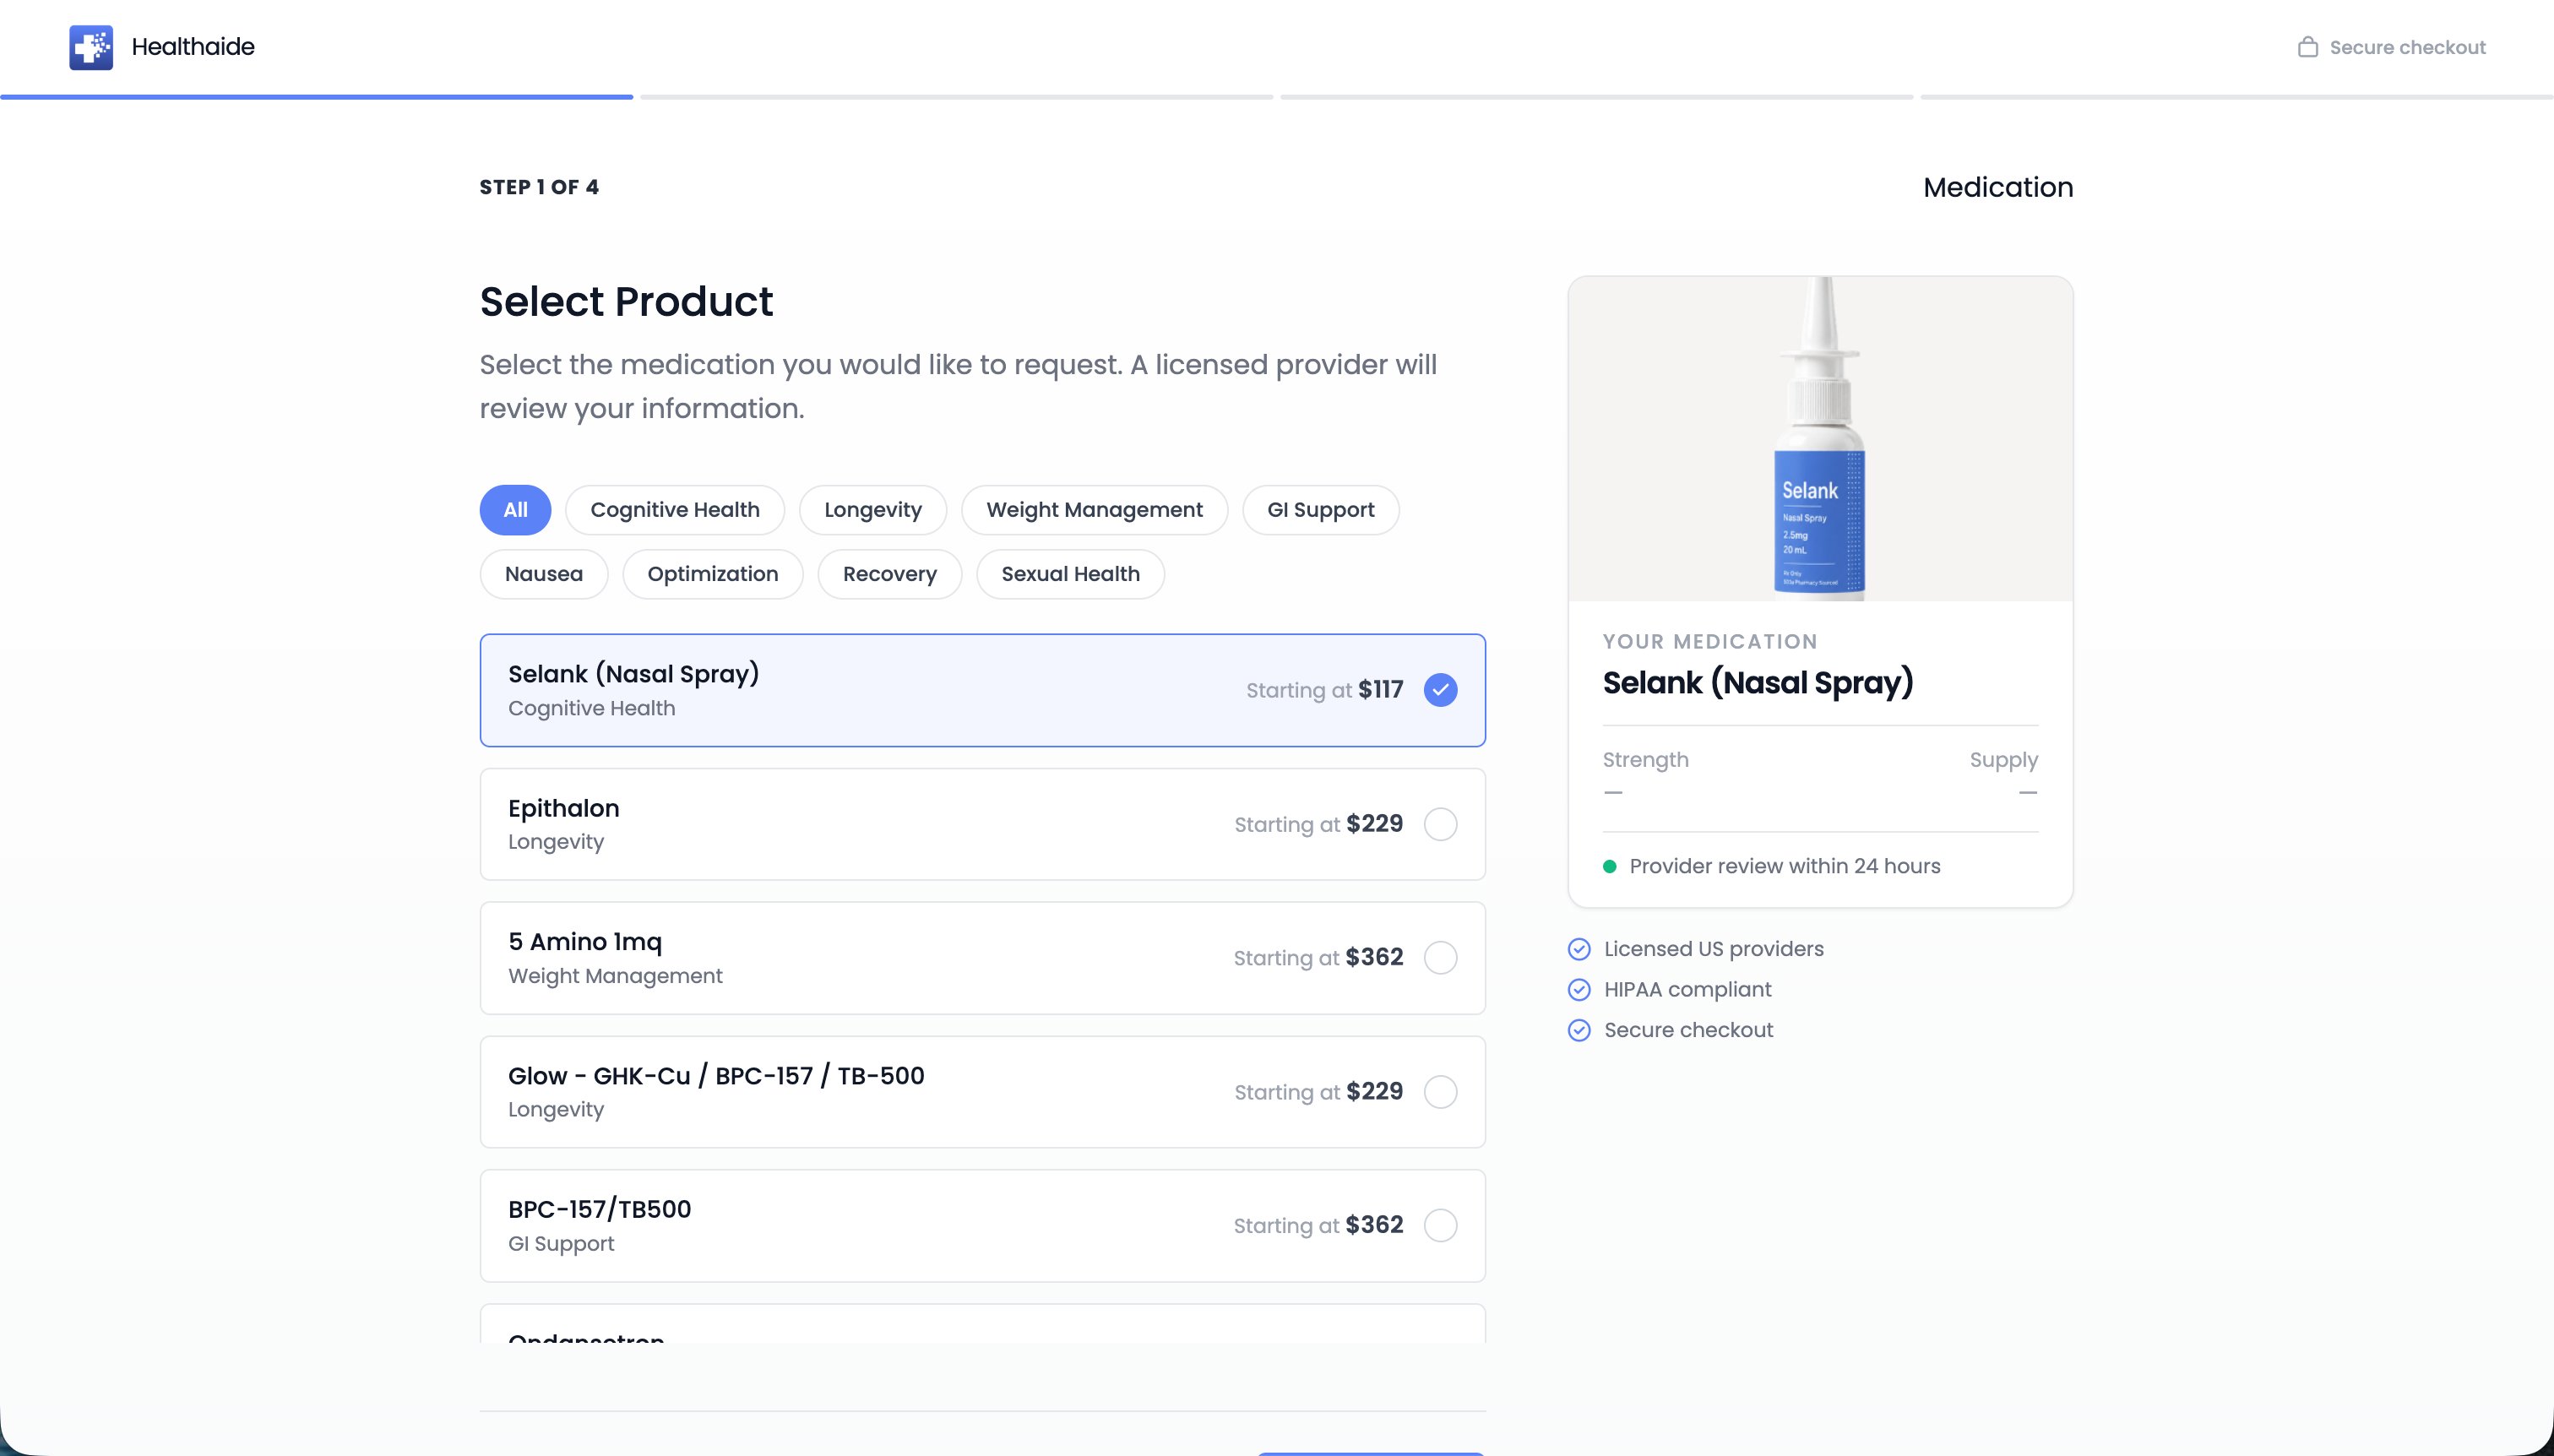Click the 'Starting at $362' price on BPC-157/TB500
Screen dimensions: 2554x1456
click(x=1318, y=1225)
